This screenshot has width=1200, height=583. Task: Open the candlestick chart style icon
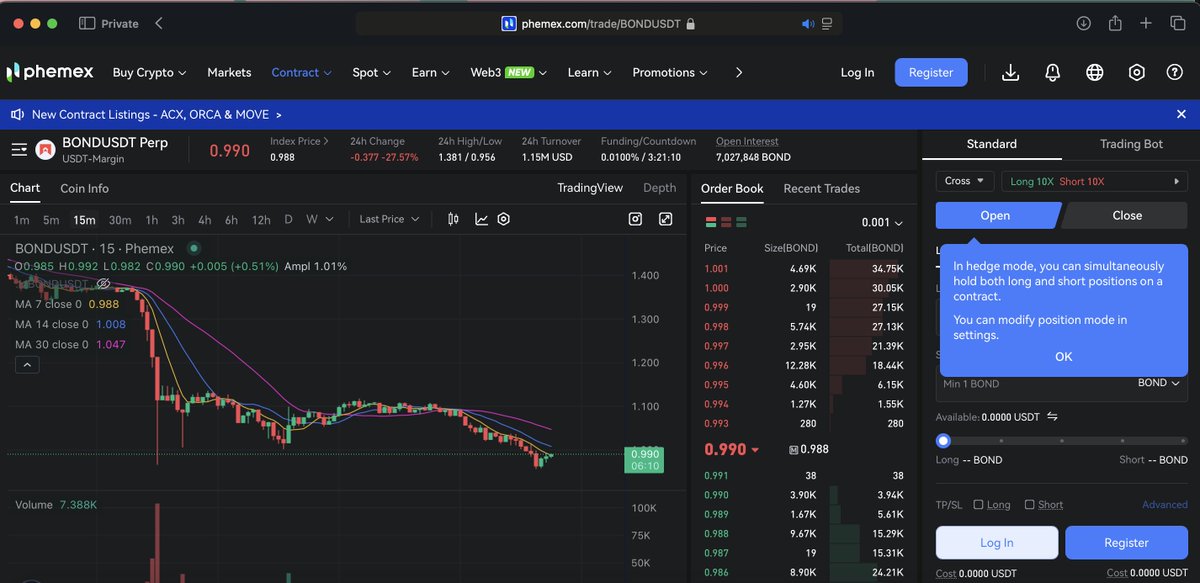pos(454,219)
